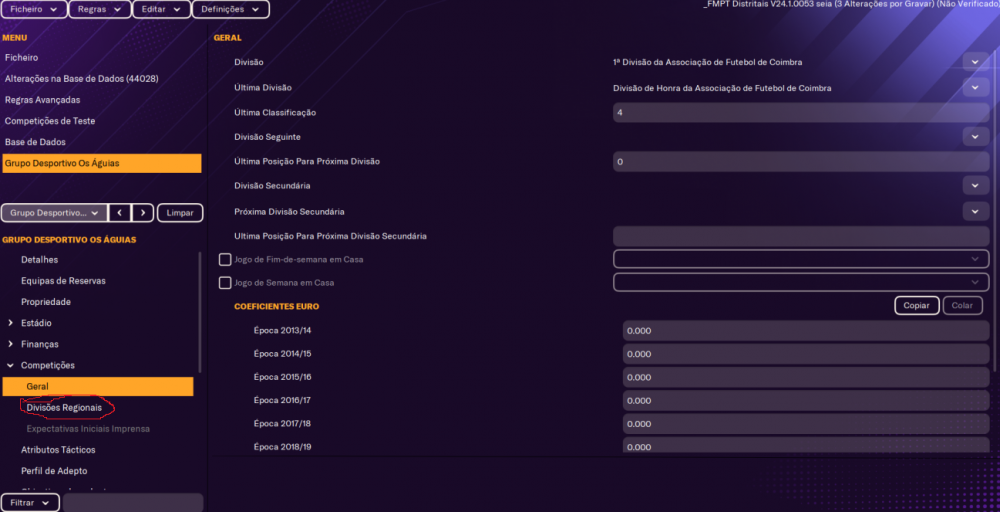
Task: Open Atributos Tácticos section
Action: [58, 450]
